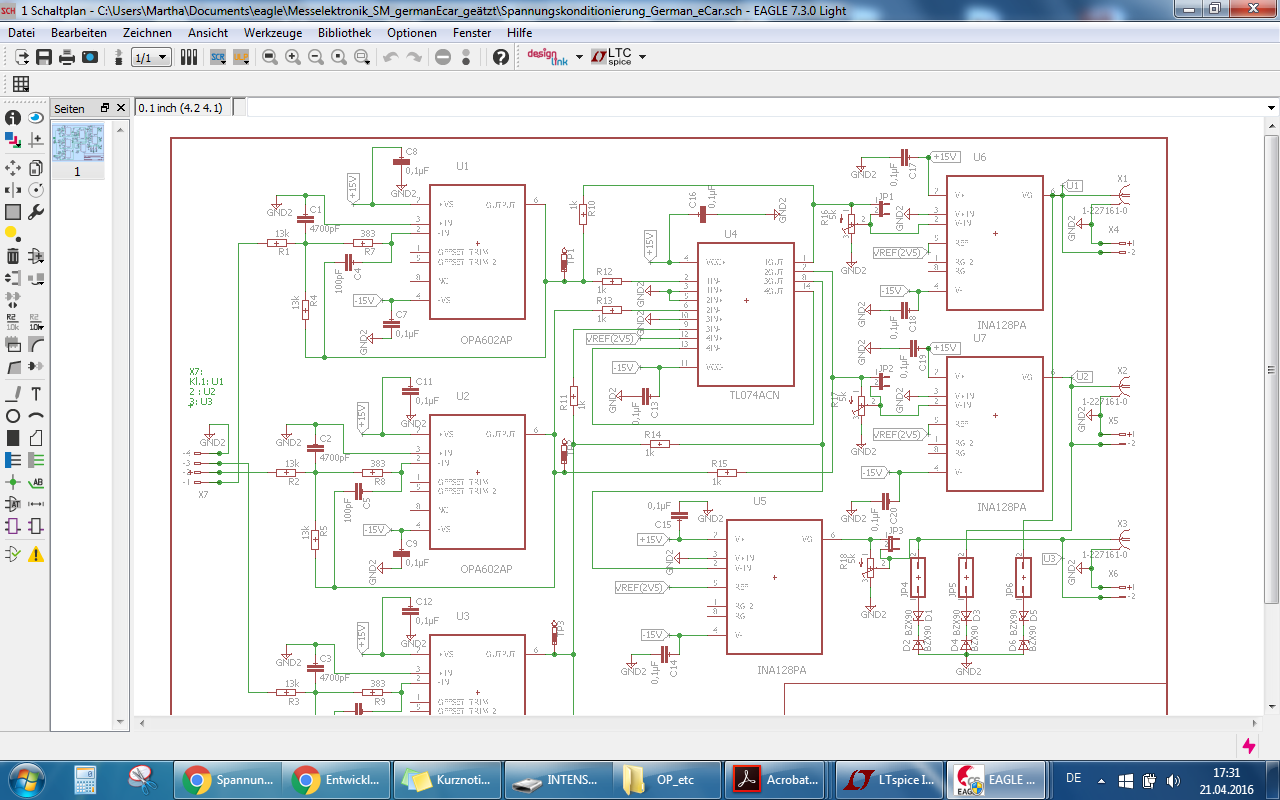Select the Rectangle tool
This screenshot has width=1280, height=800.
[x=13, y=438]
